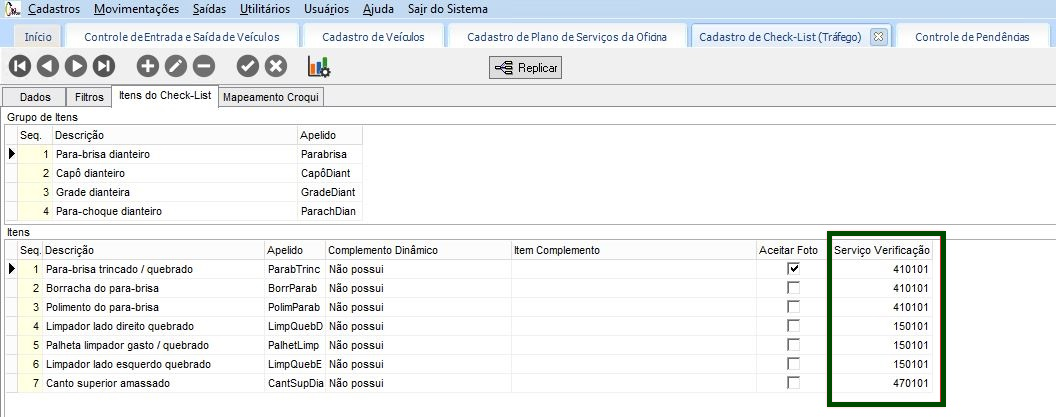Screen dimensions: 1056x417
Task: Switch to the Mapeamento Croqui tab
Action: [273, 97]
